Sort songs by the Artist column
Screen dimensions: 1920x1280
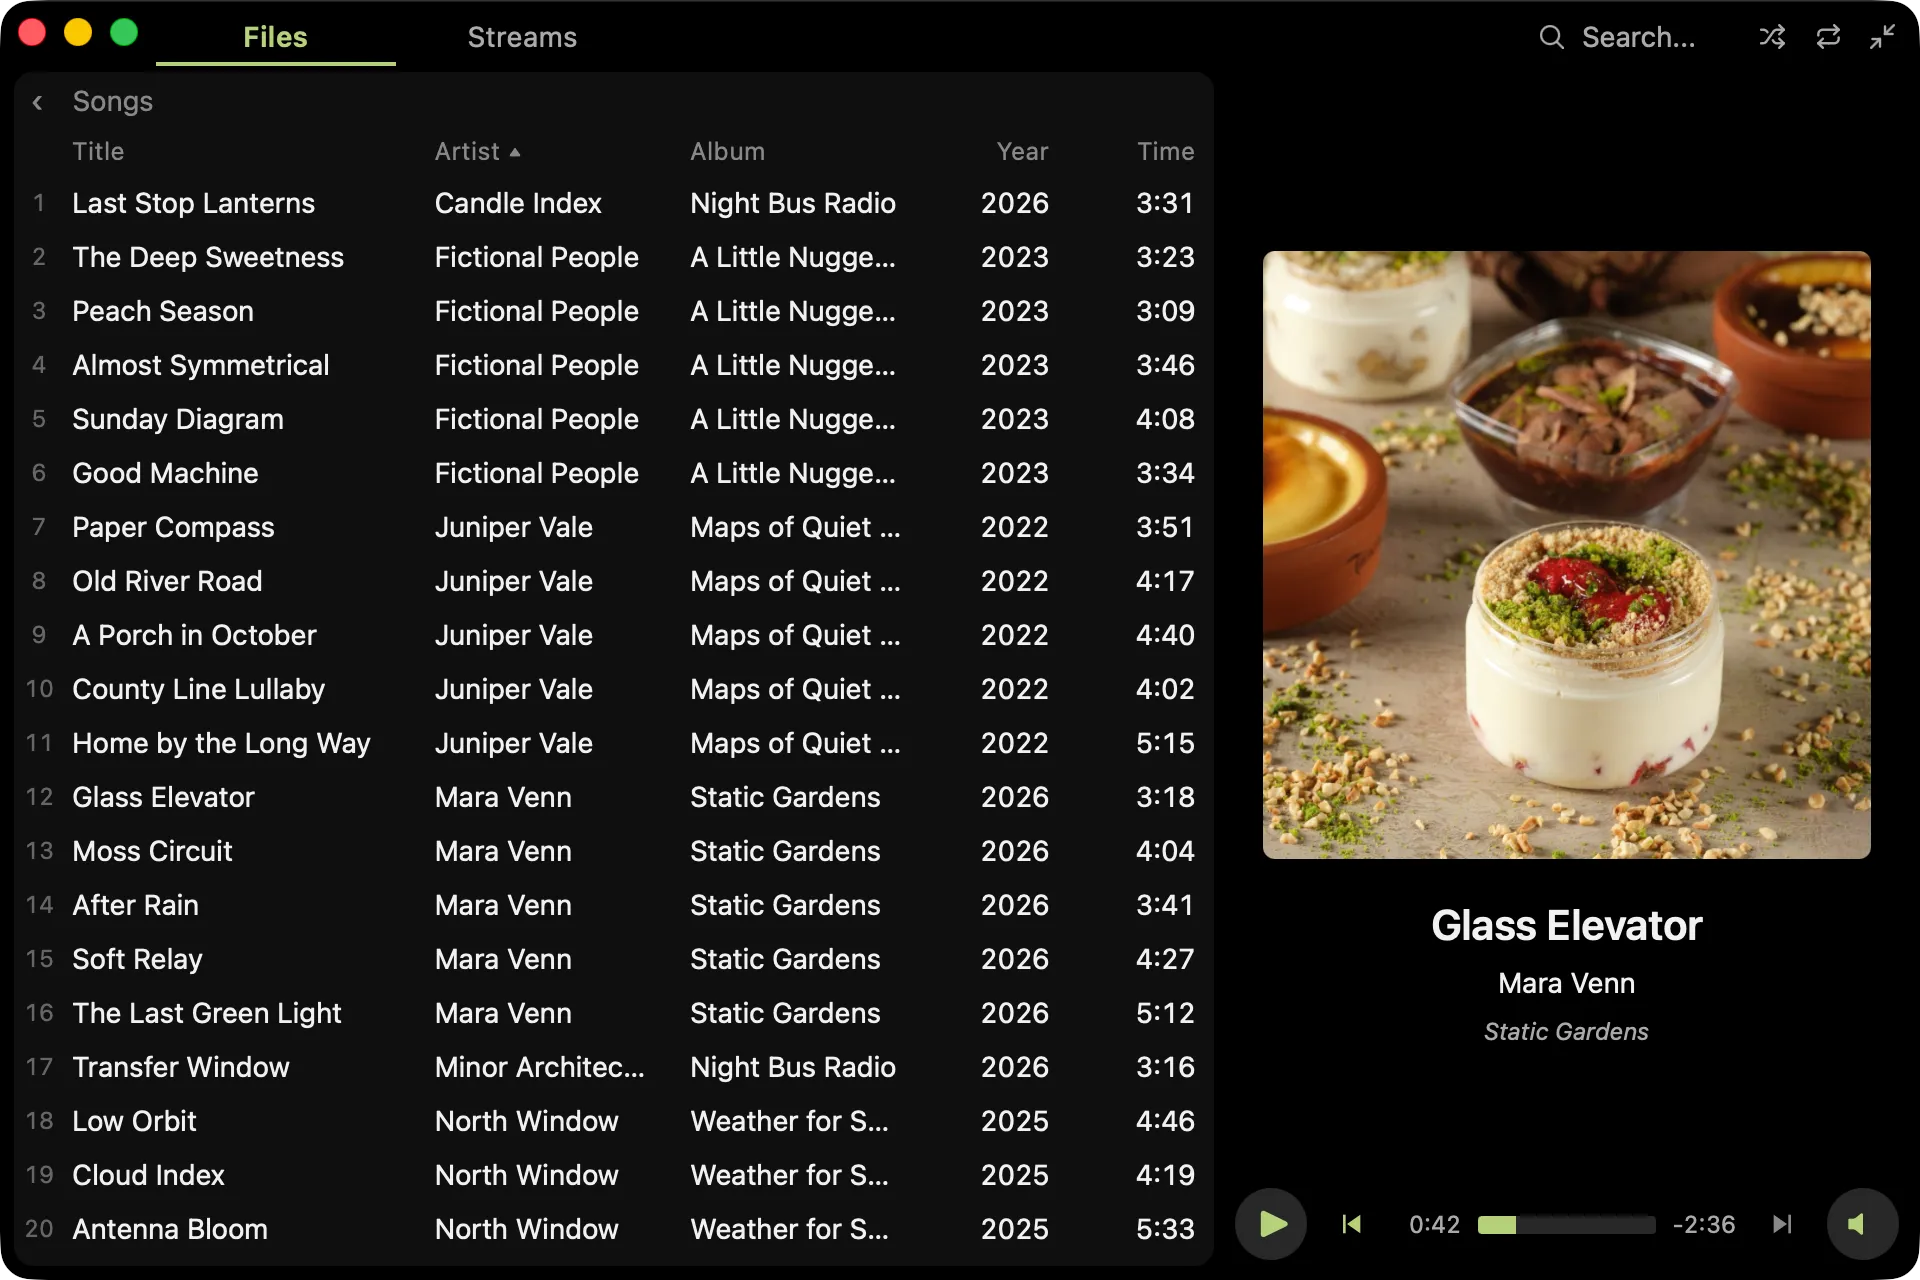[x=477, y=152]
